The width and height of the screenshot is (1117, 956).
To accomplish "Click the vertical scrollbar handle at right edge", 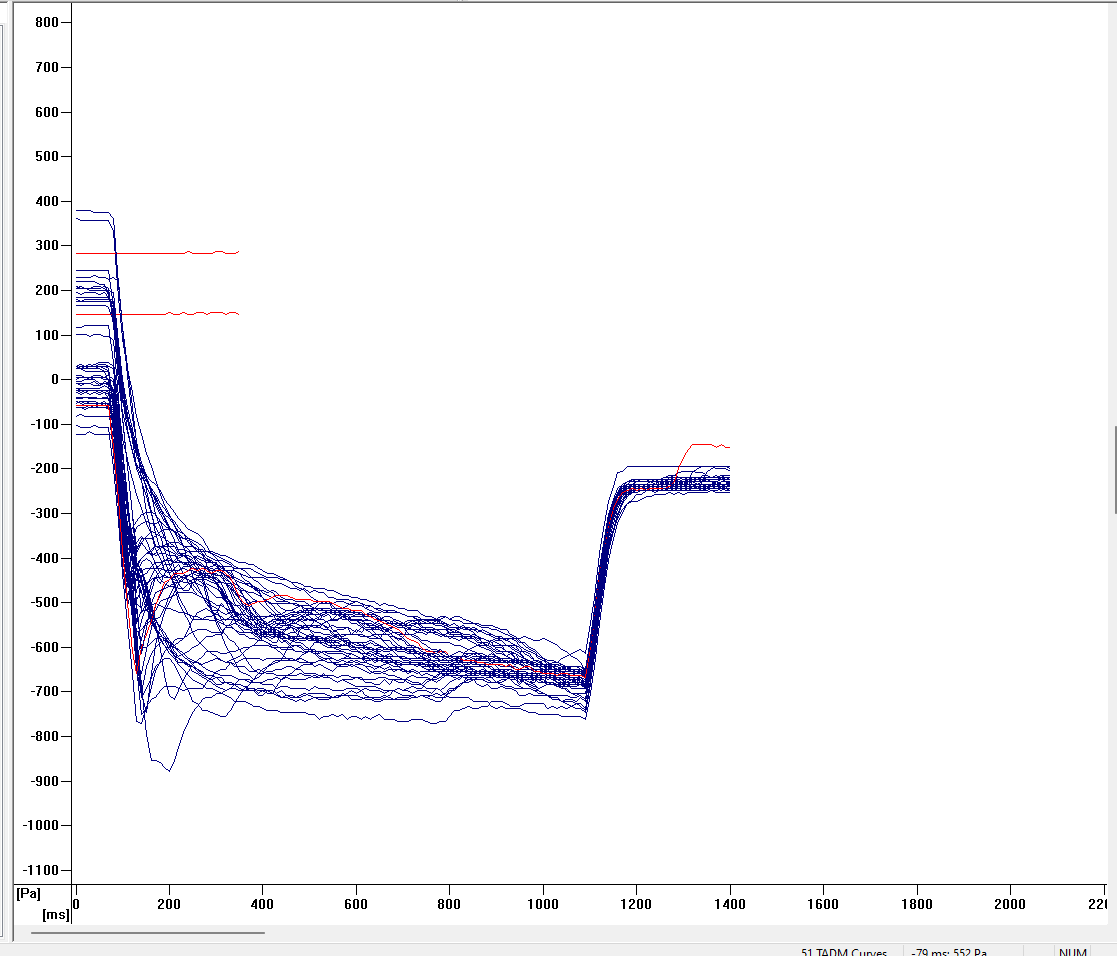I will [1114, 440].
